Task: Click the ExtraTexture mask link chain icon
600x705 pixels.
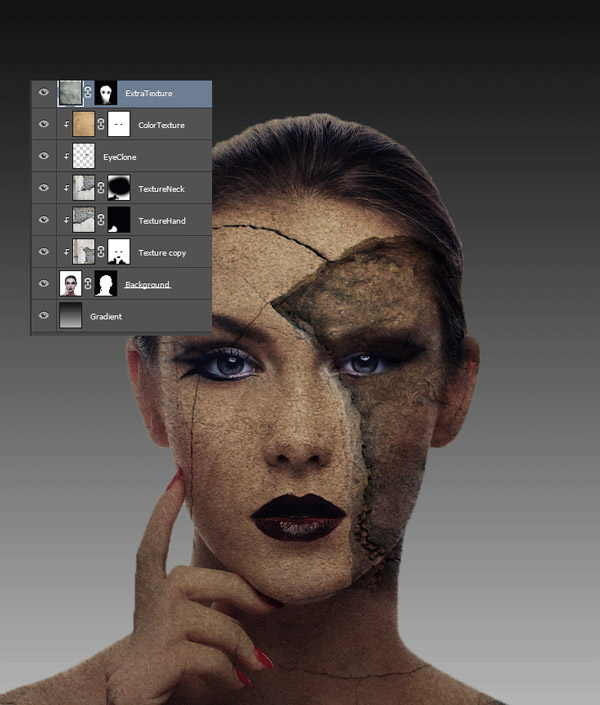Action: pyautogui.click(x=88, y=93)
